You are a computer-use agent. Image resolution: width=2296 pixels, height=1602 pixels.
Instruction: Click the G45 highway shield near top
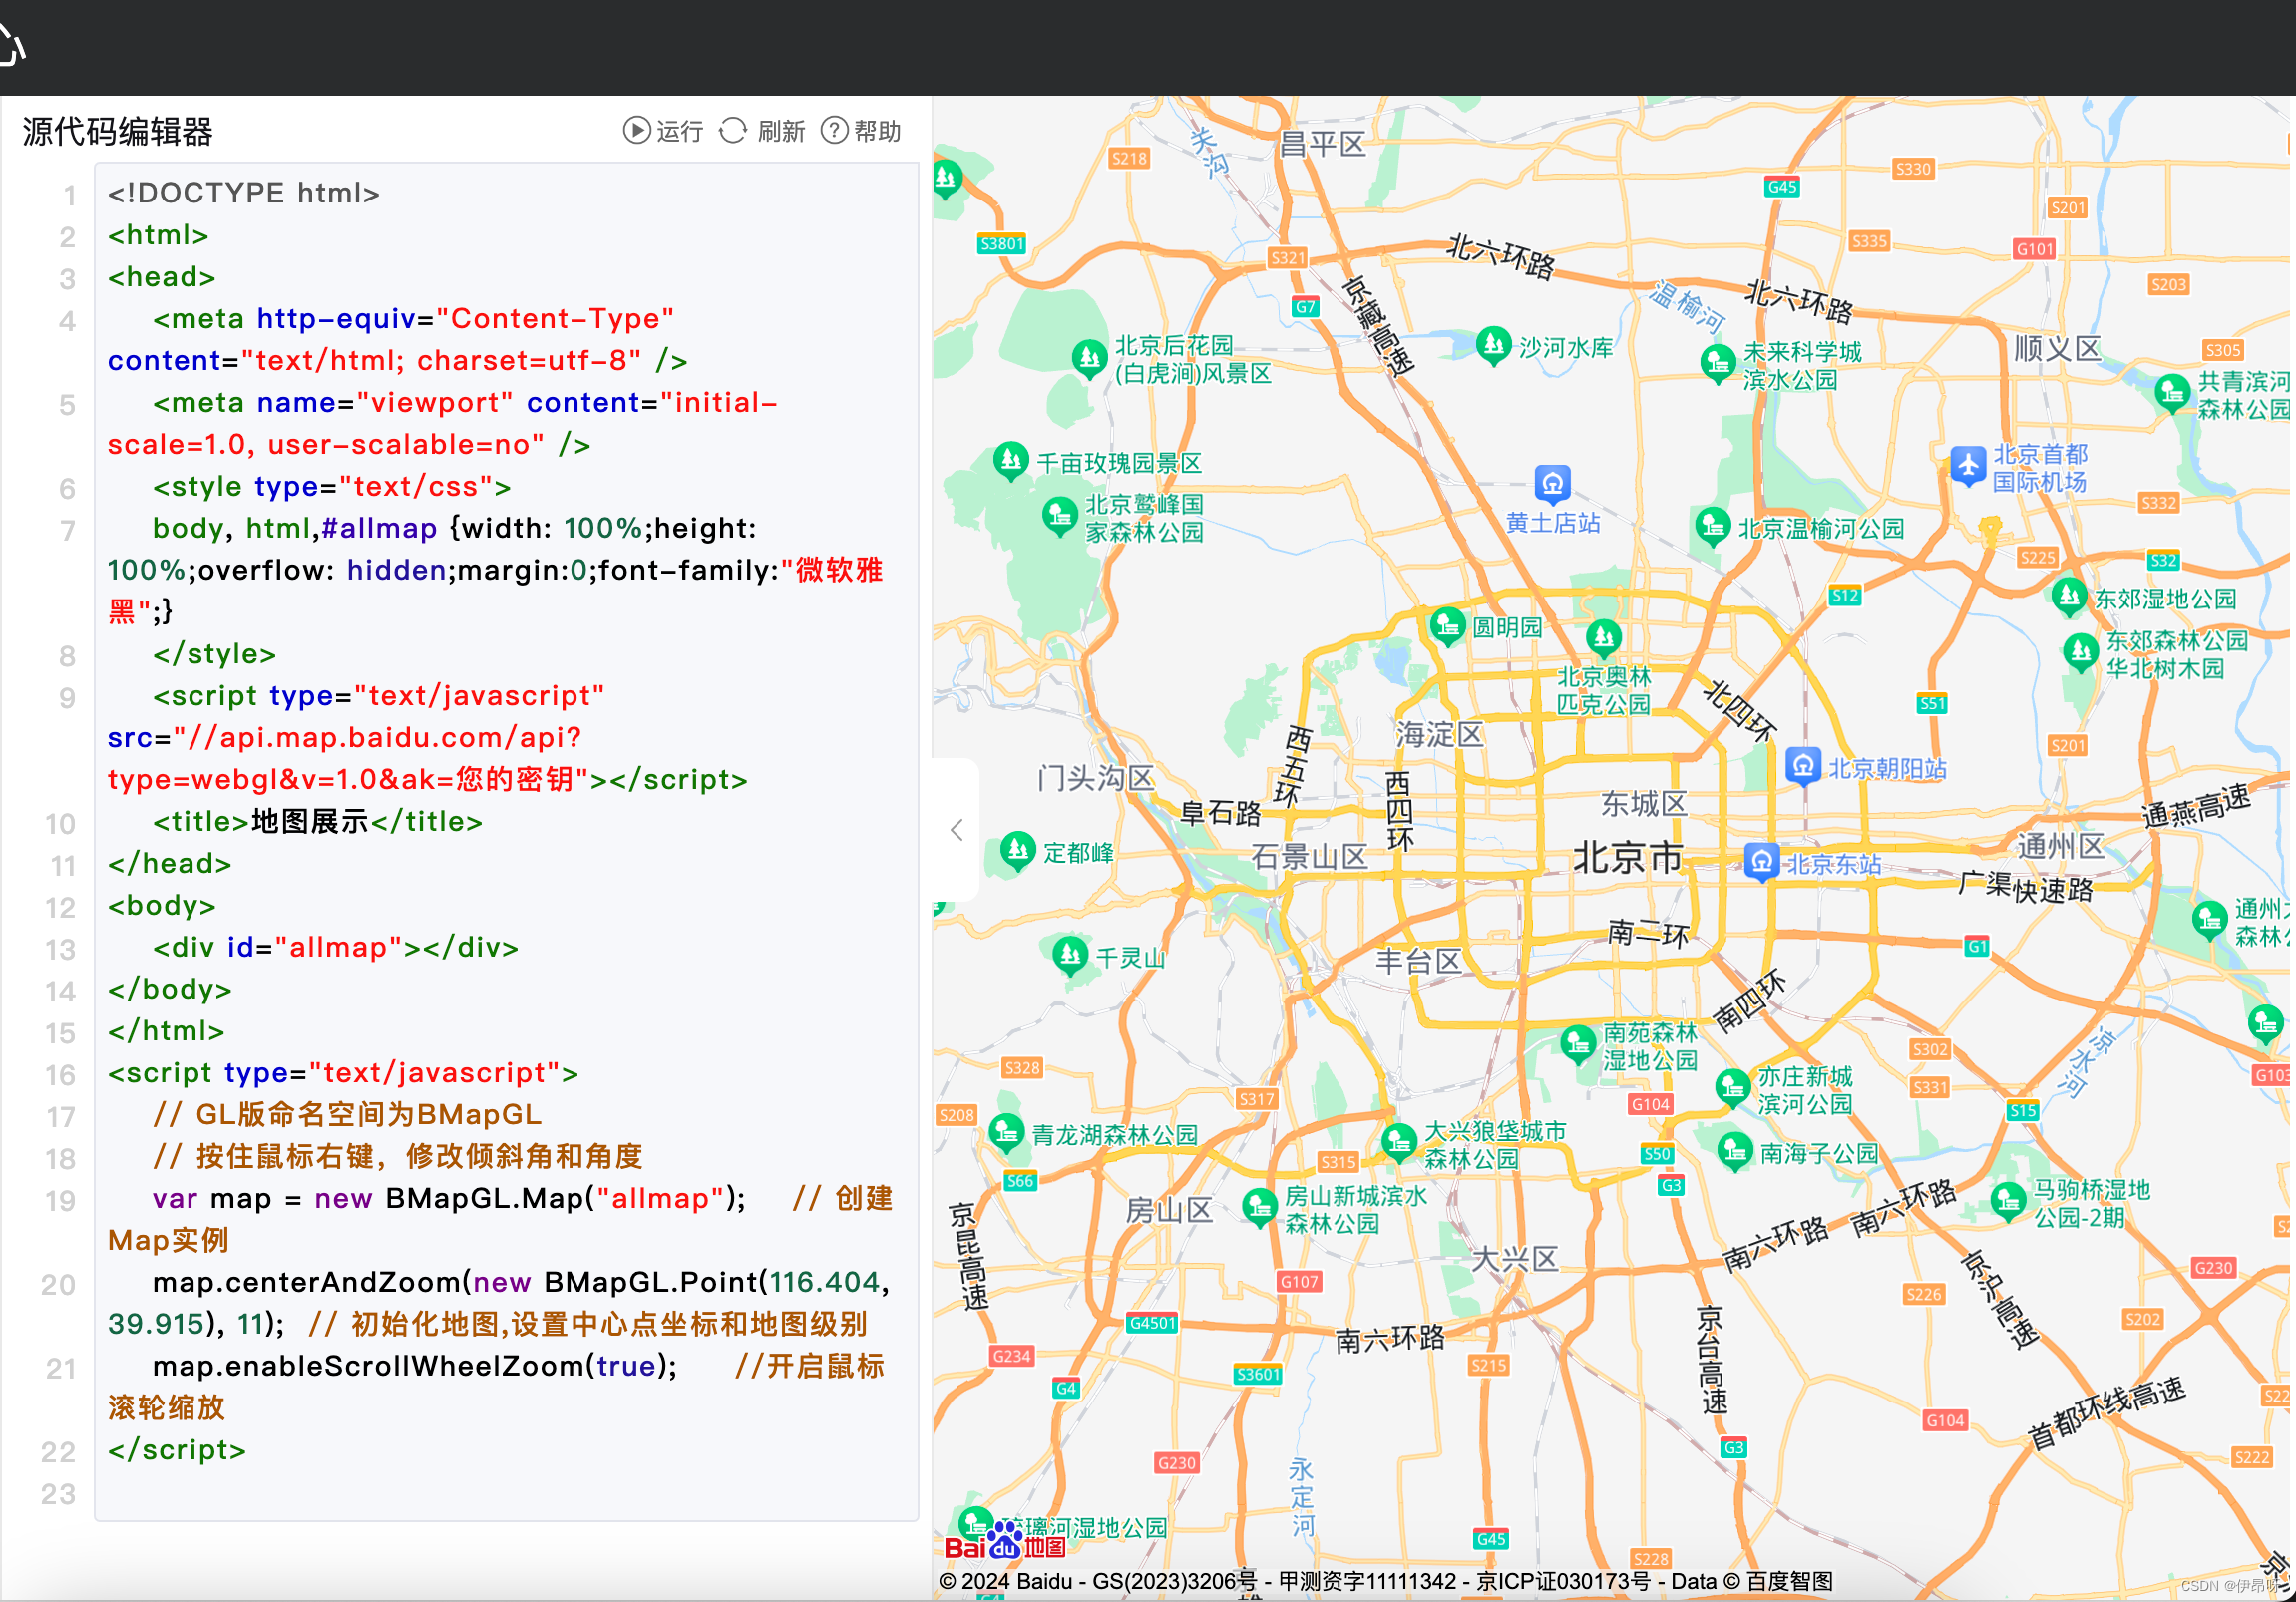click(x=1782, y=187)
